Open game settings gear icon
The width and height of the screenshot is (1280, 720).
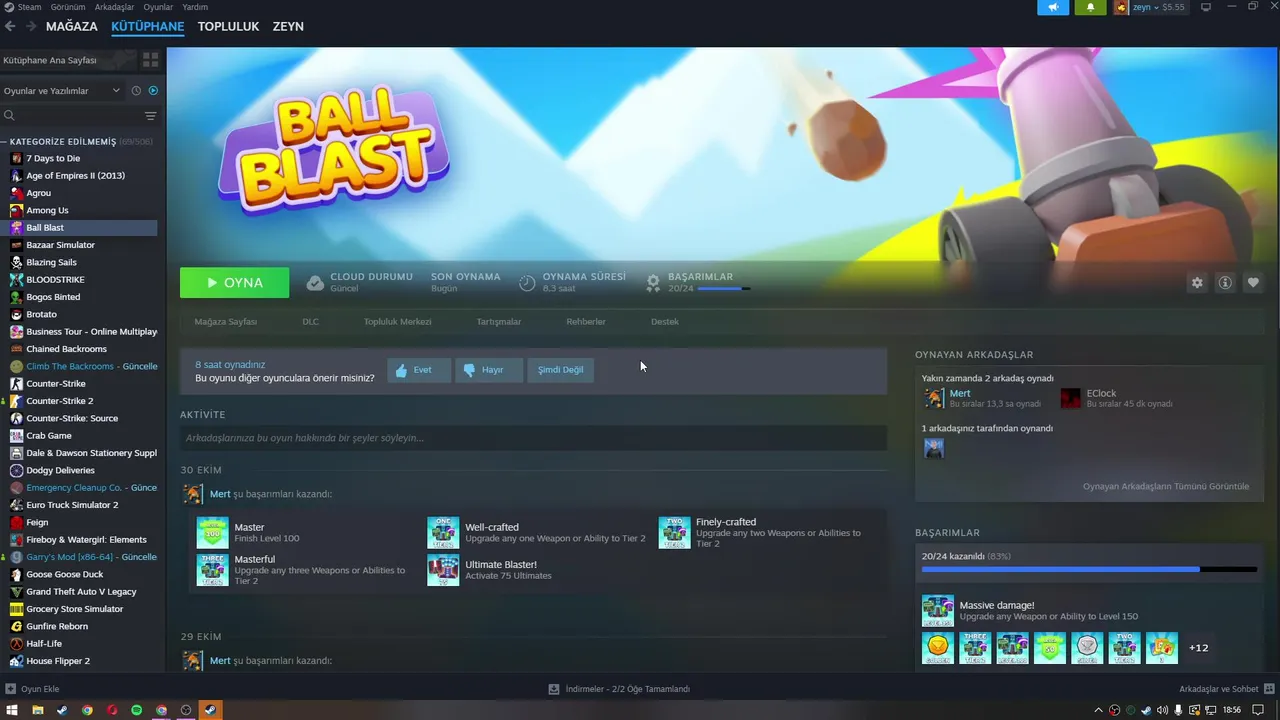(x=1197, y=283)
